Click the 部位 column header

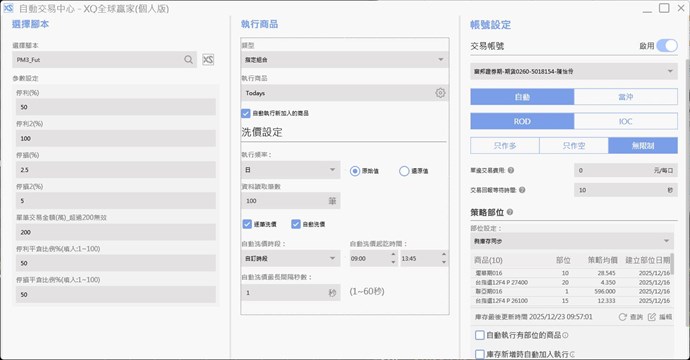coord(563,260)
